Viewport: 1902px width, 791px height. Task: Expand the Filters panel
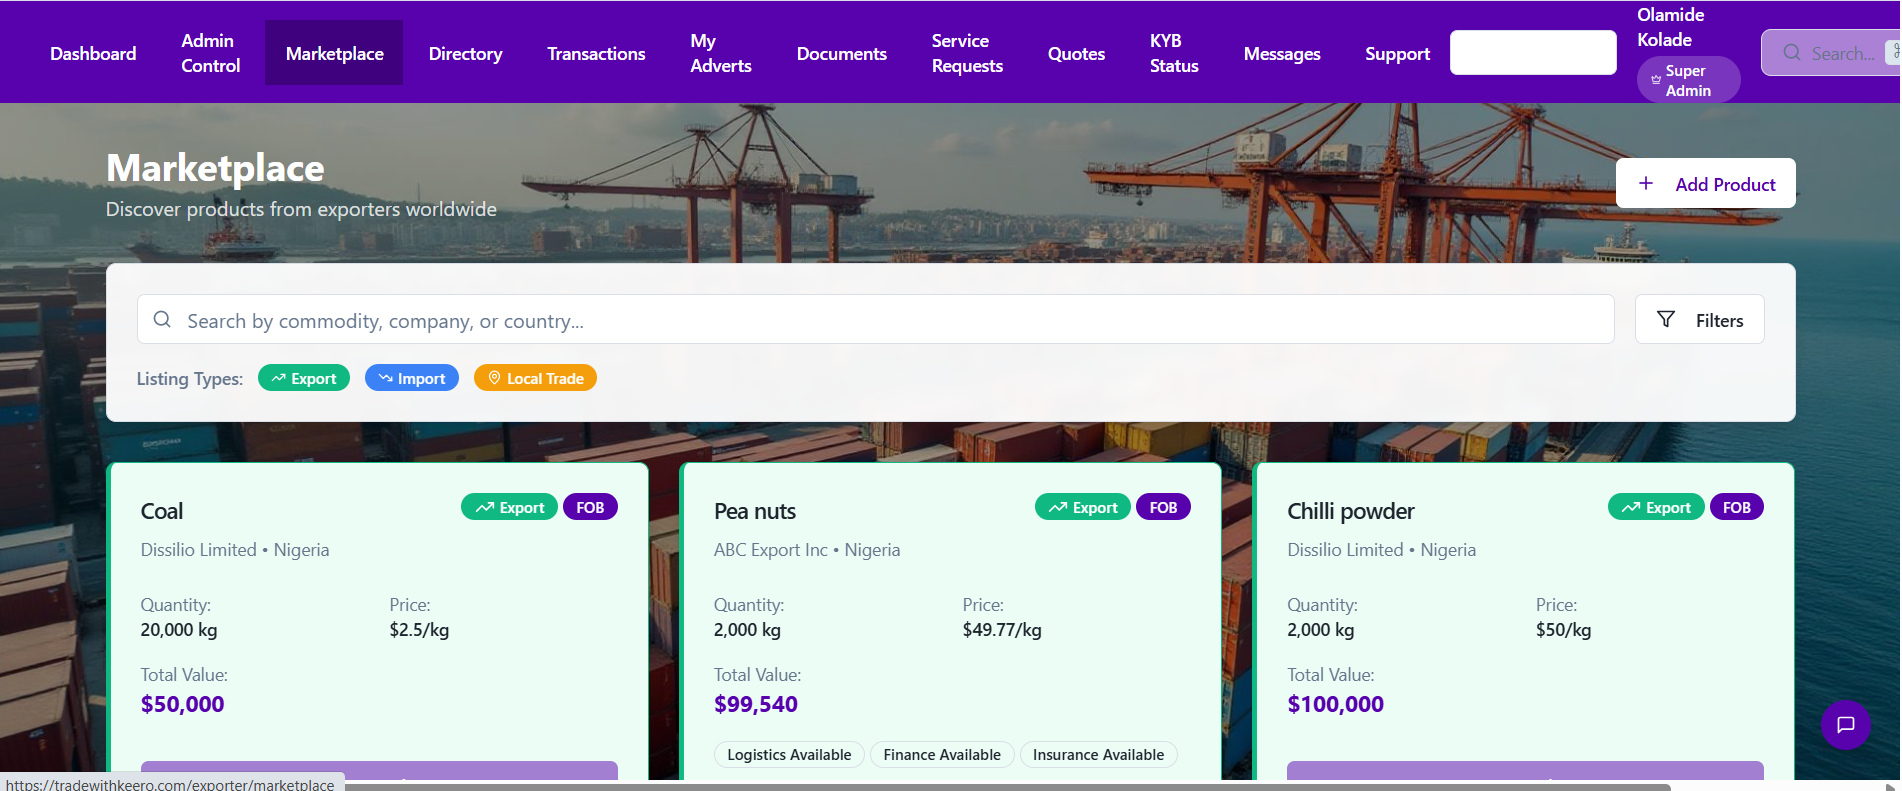point(1699,320)
